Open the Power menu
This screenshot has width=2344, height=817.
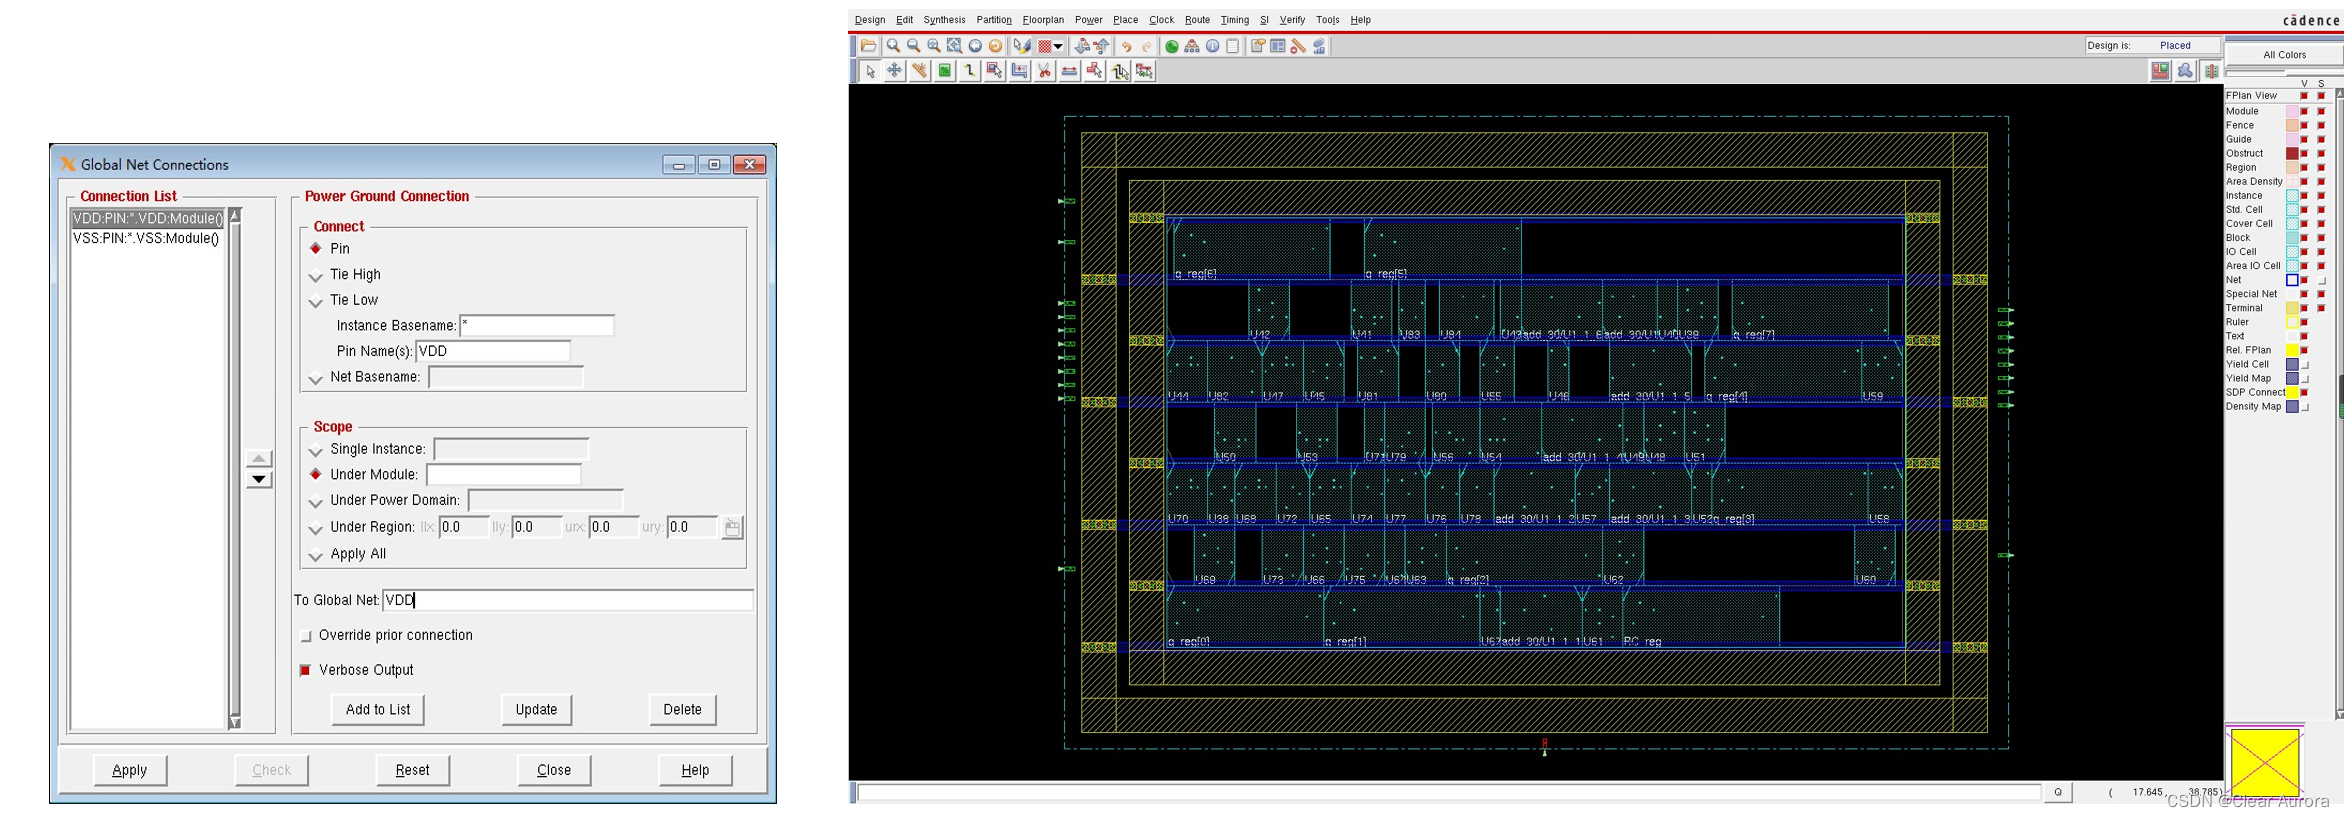pos(1089,20)
